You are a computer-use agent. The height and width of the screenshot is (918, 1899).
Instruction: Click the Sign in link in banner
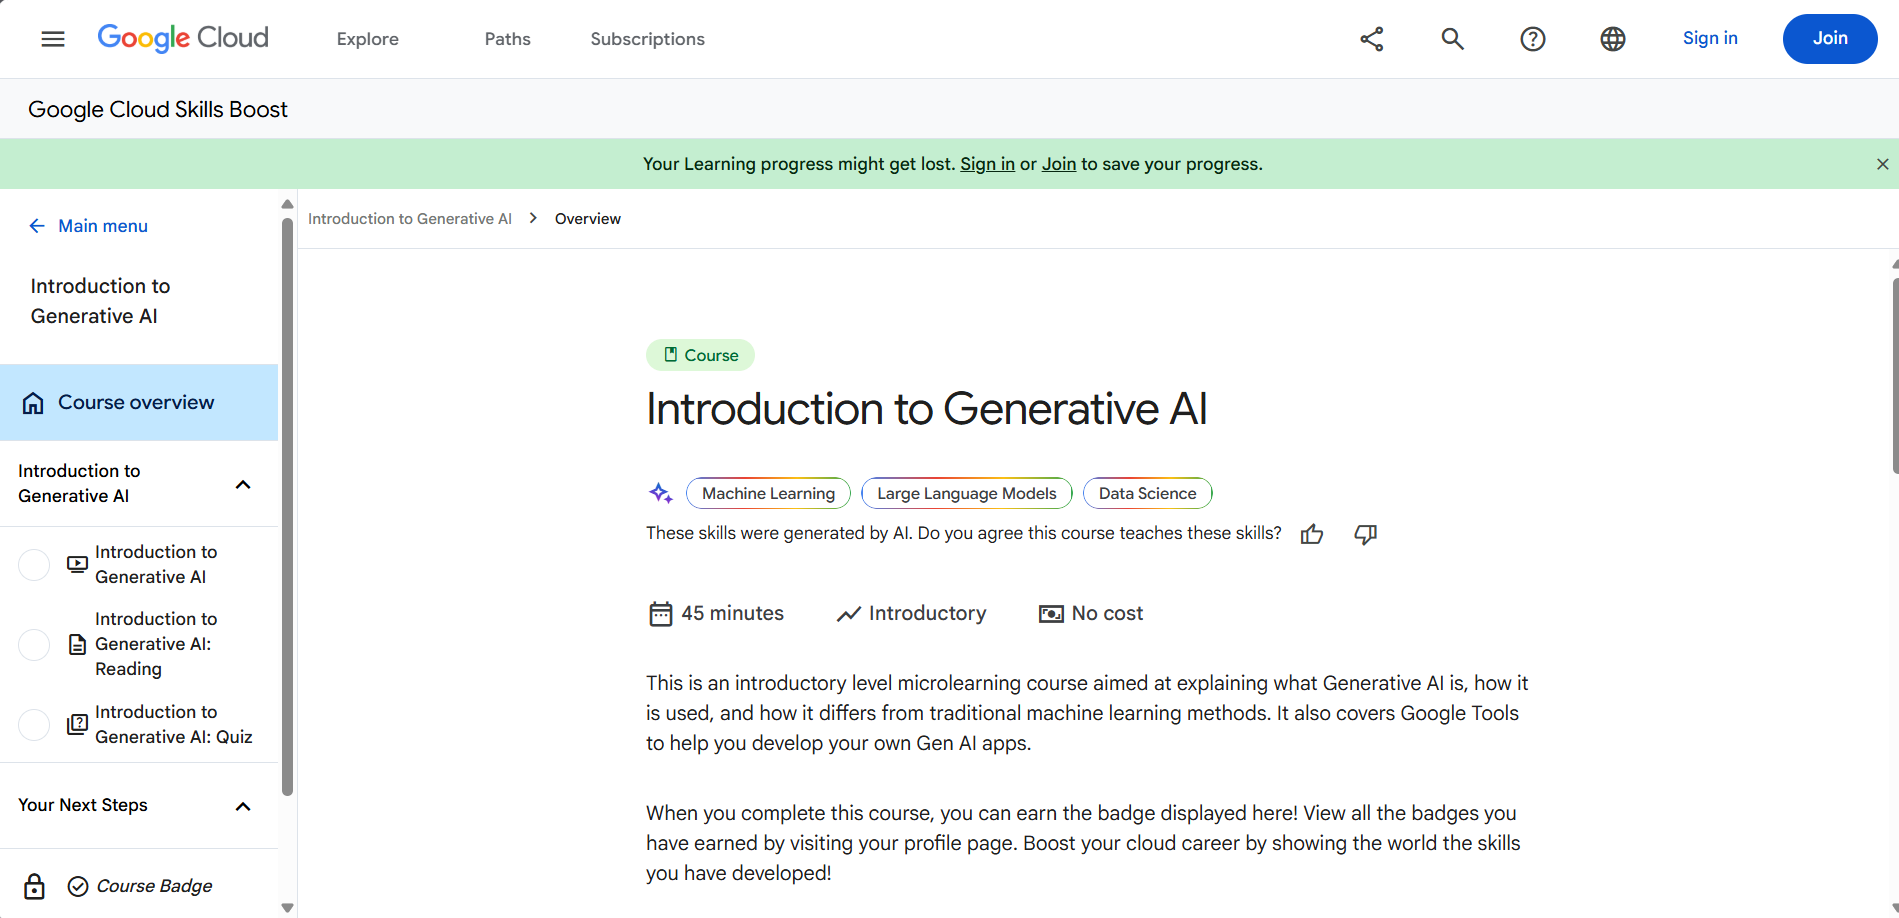987,164
